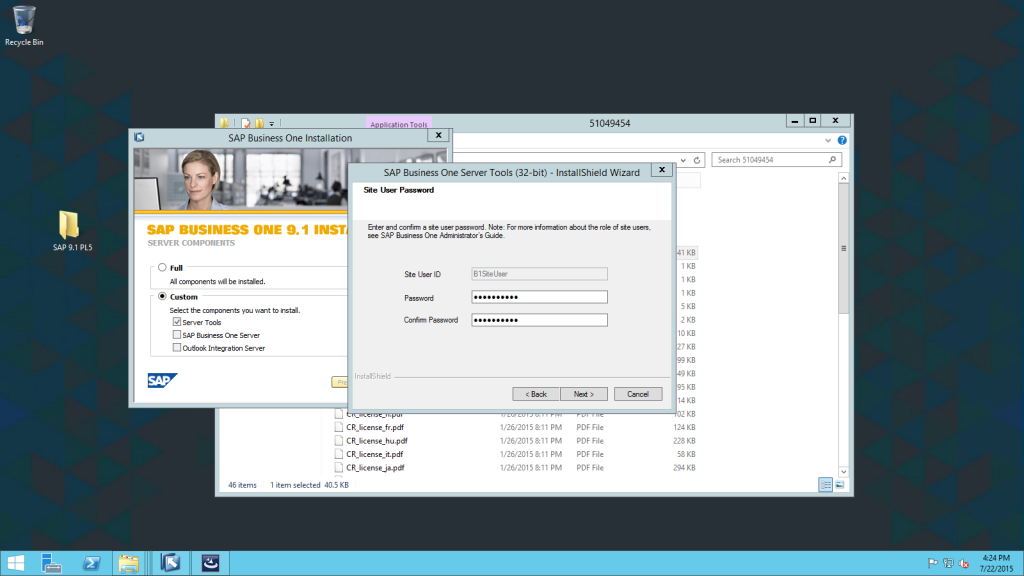This screenshot has width=1024, height=576.
Task: Click the 228 KB size cell
Action: (x=684, y=441)
